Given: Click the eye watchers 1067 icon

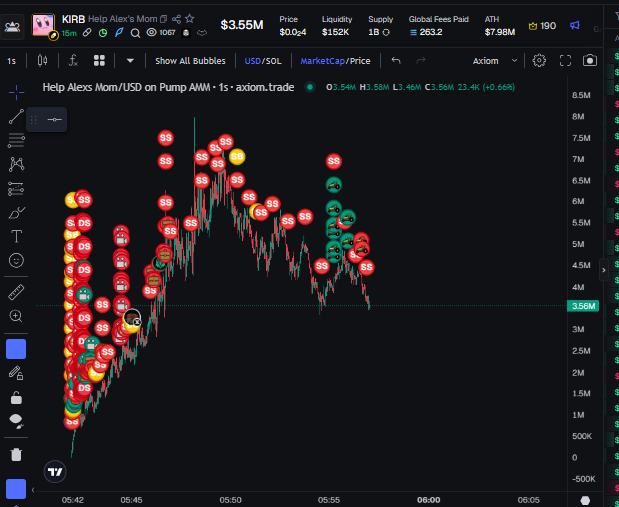Looking at the screenshot, I should [x=161, y=32].
